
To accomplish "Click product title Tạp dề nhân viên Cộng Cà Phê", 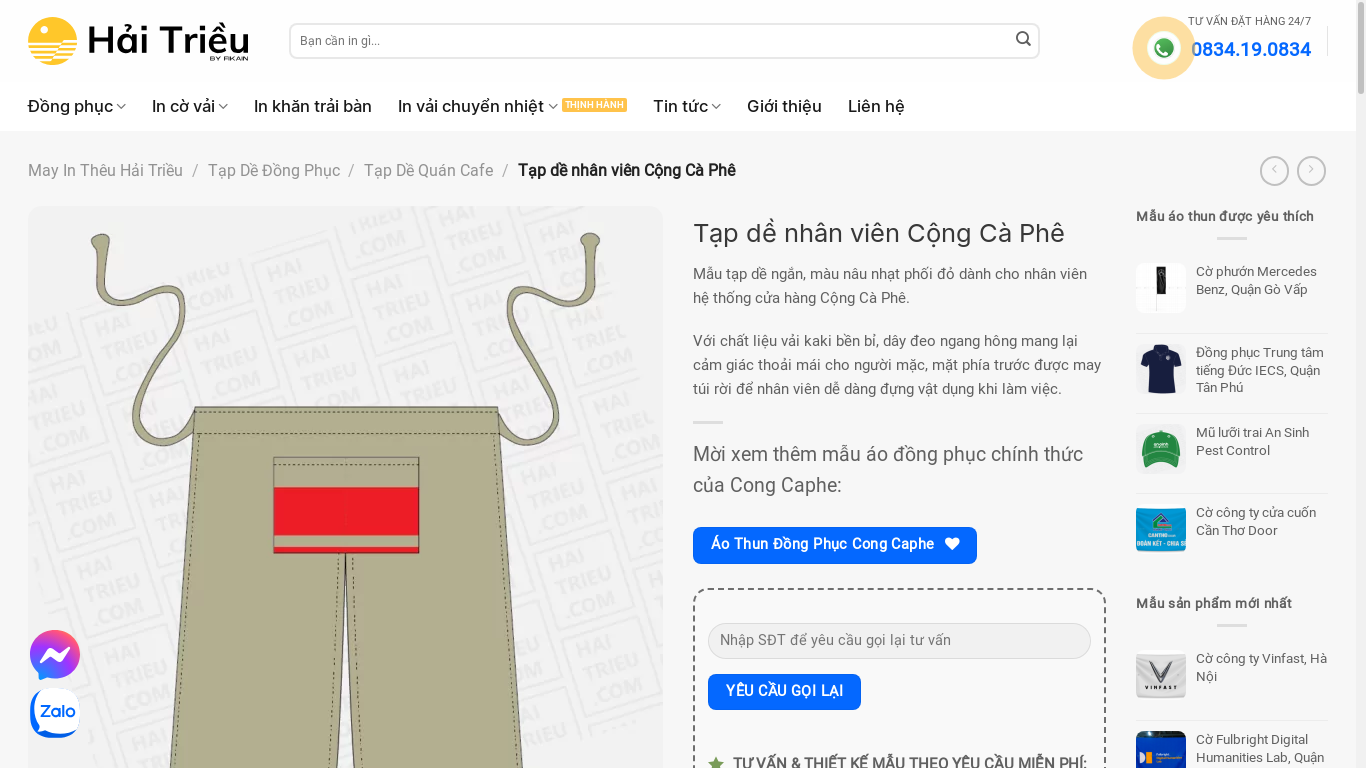I will coord(878,233).
